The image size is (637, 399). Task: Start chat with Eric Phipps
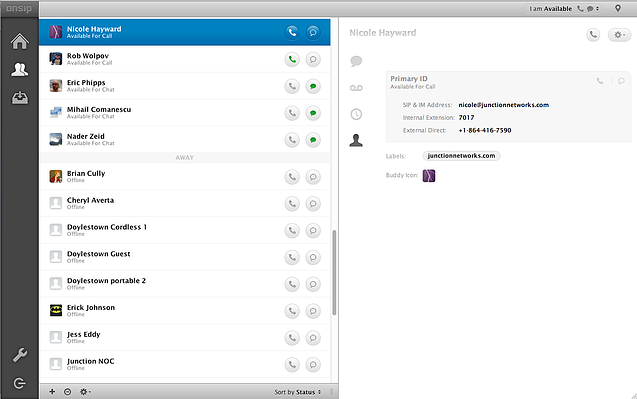click(x=313, y=86)
